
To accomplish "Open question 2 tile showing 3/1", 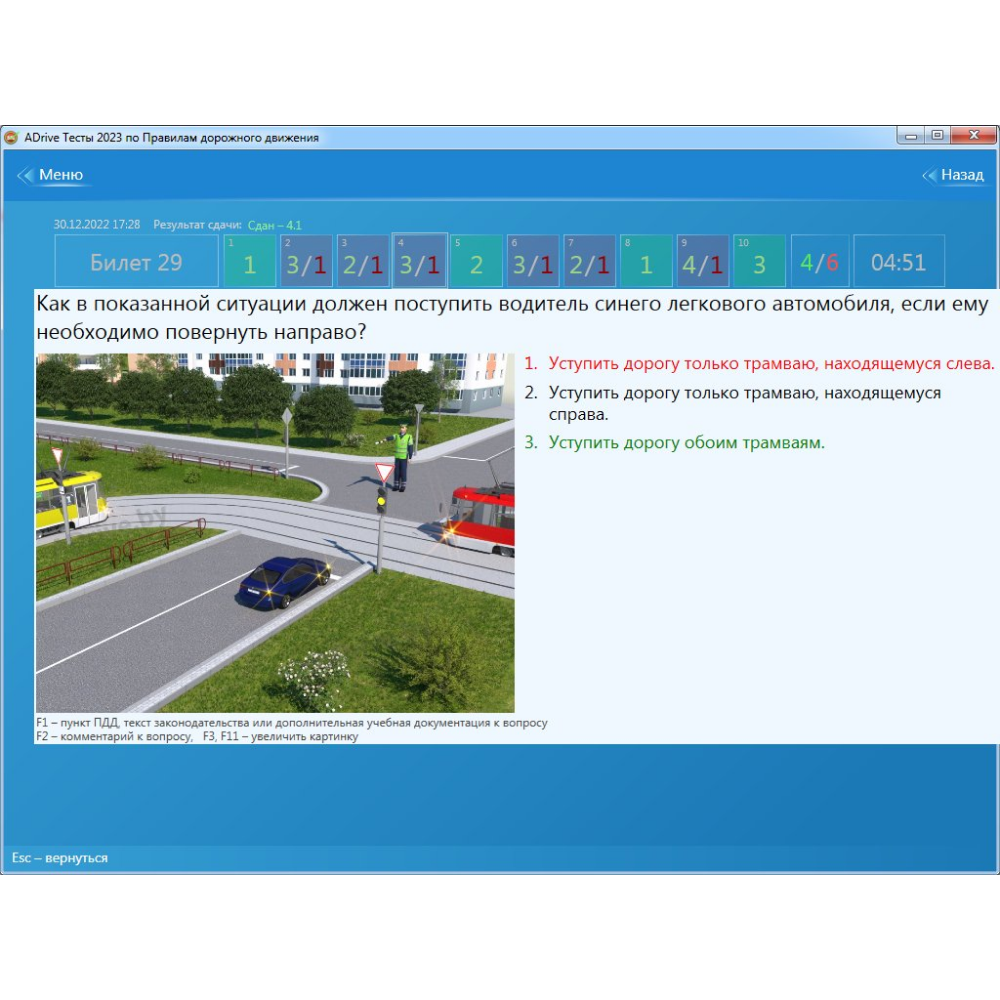I will pos(306,261).
